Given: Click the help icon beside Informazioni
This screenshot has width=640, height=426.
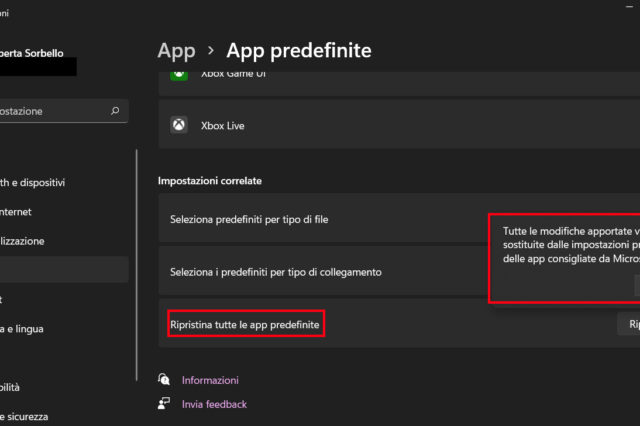Looking at the screenshot, I should coord(164,380).
